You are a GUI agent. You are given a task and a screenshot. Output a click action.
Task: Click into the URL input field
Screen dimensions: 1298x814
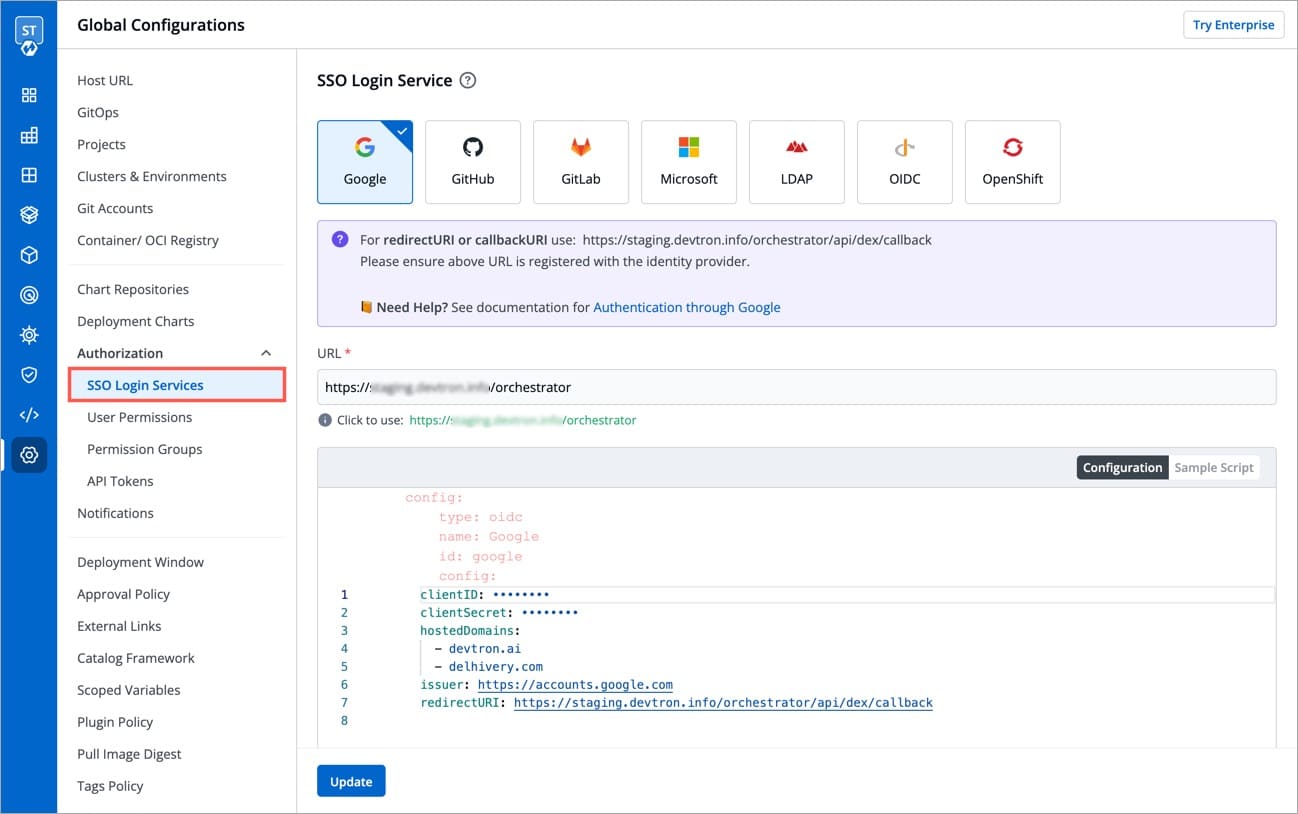[x=796, y=387]
